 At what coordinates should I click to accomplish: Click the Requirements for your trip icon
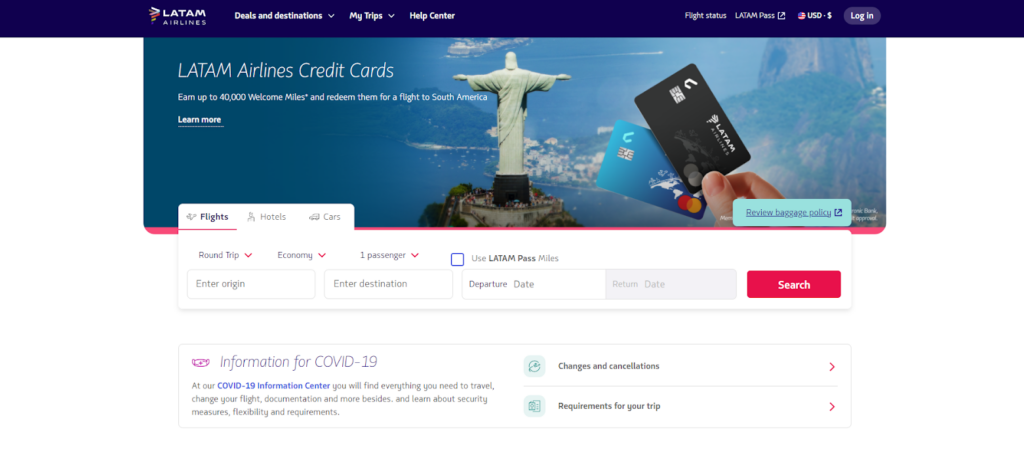pyautogui.click(x=534, y=406)
